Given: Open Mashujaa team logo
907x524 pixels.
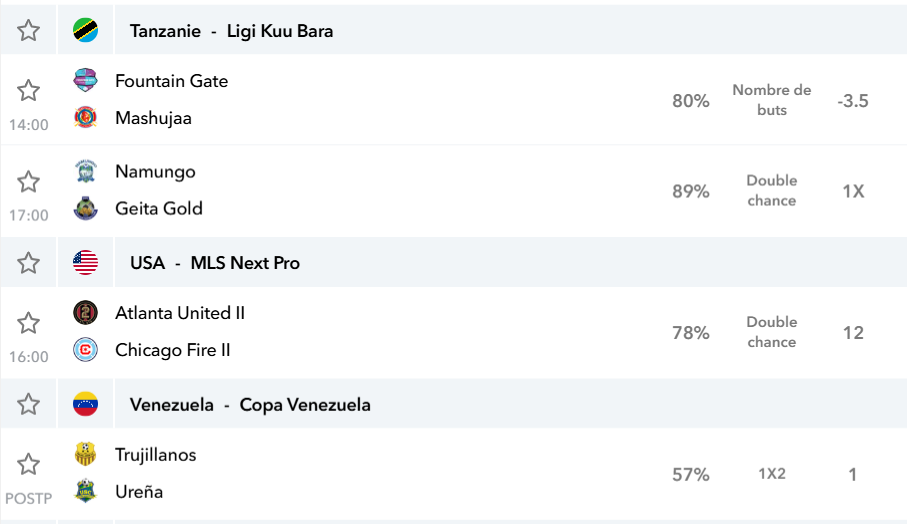Looking at the screenshot, I should [x=85, y=117].
